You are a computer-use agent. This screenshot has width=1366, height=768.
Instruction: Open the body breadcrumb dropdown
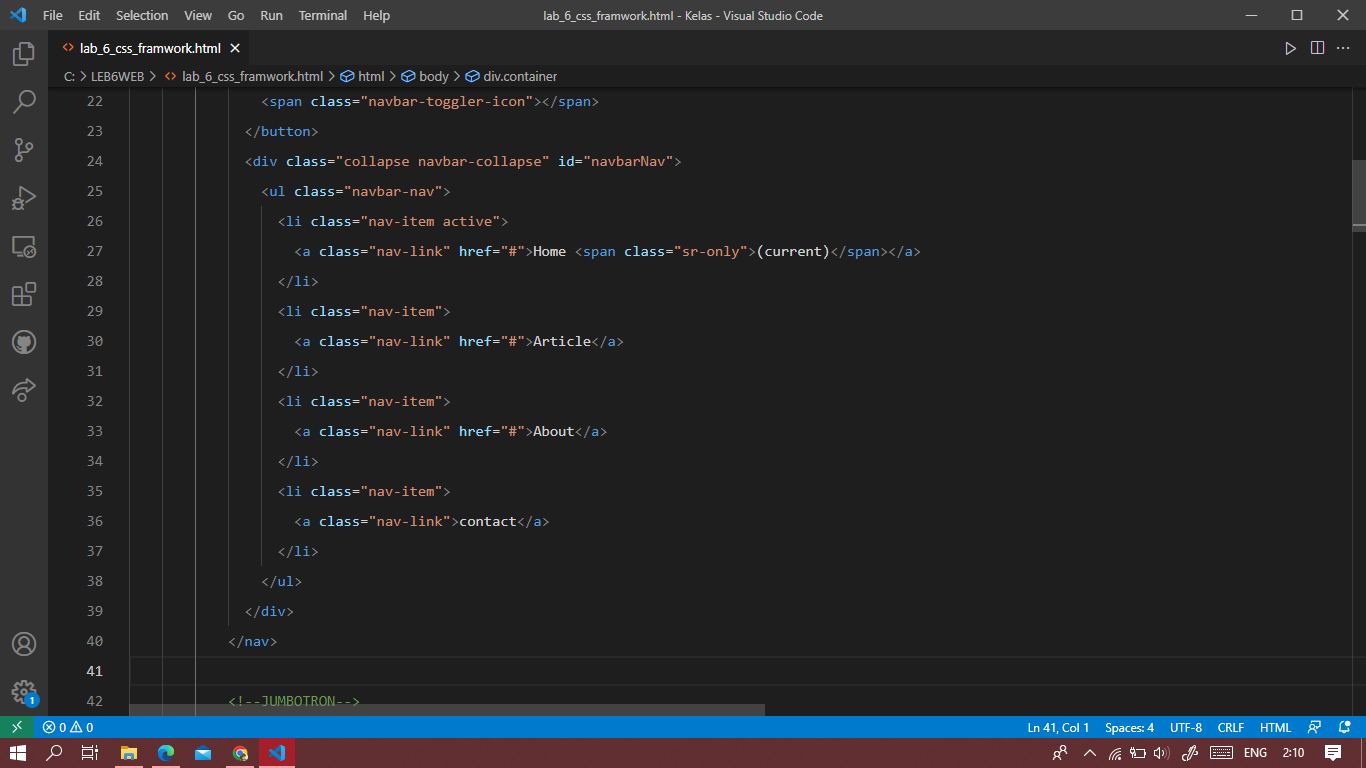(431, 76)
